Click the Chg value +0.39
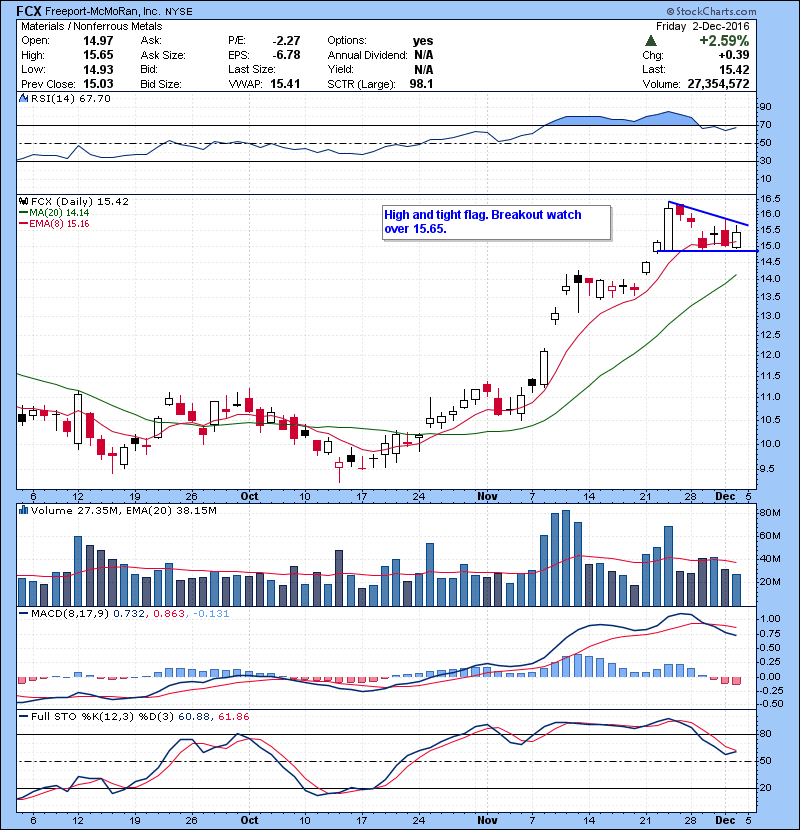The image size is (800, 830). (733, 55)
